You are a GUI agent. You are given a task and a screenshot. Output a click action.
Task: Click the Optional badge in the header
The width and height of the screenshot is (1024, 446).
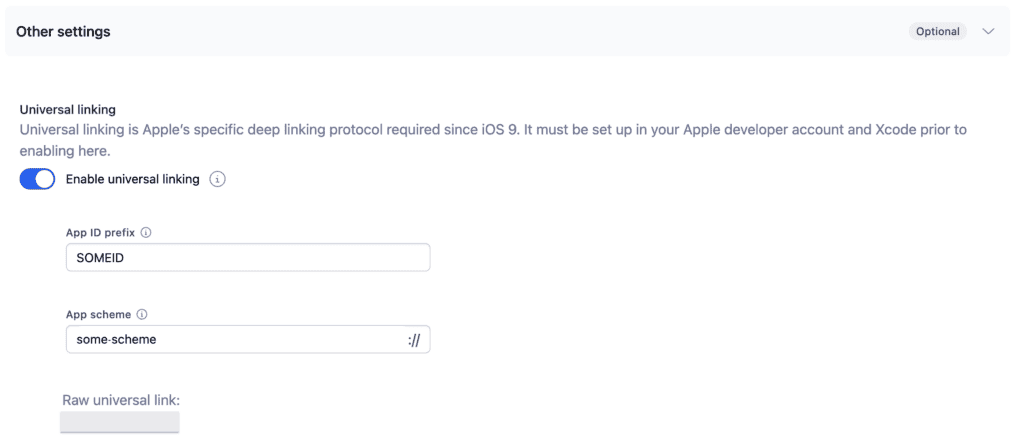tap(937, 31)
